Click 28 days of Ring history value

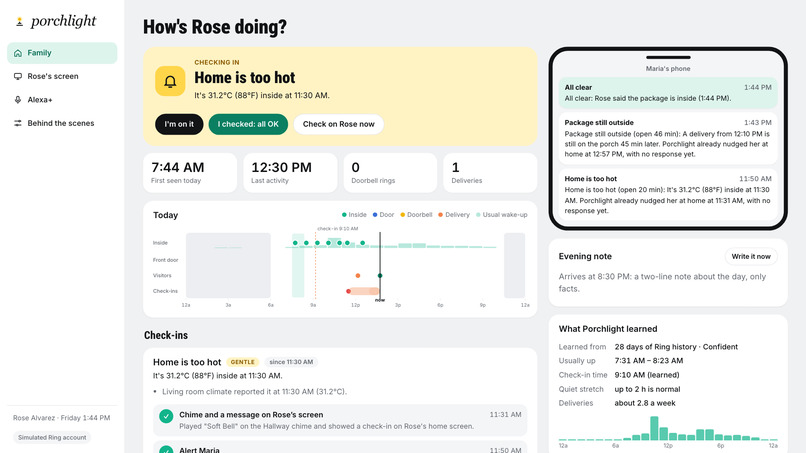(x=676, y=347)
